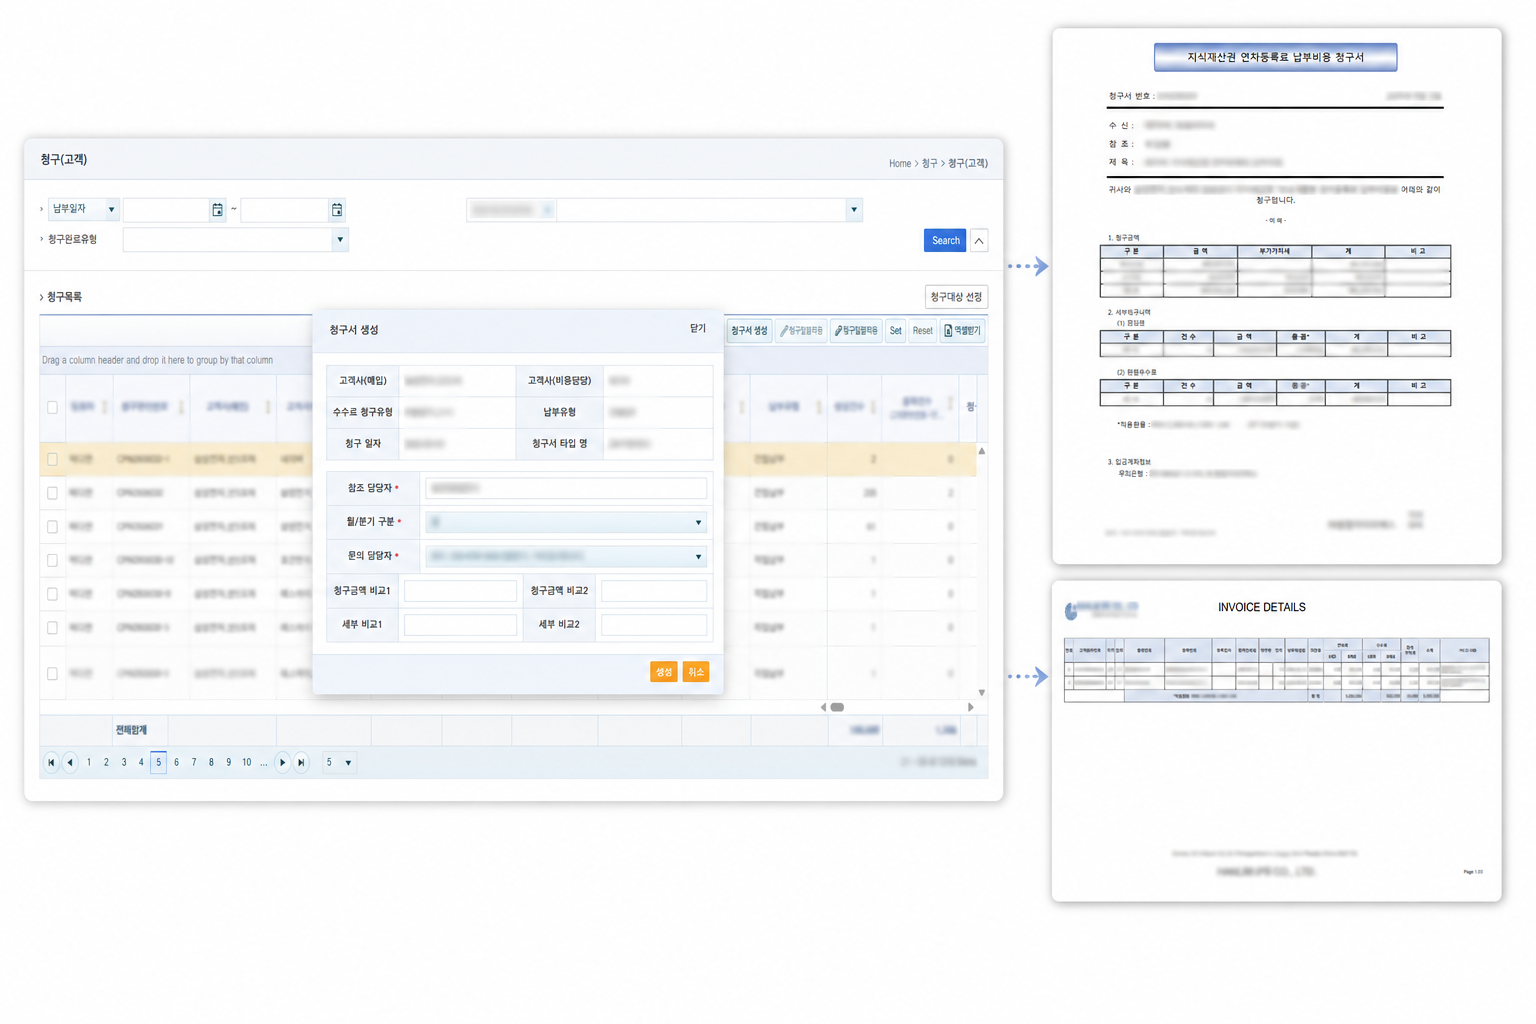Click the Set button in grid toolbar
The width and height of the screenshot is (1536, 1024).
tap(895, 330)
